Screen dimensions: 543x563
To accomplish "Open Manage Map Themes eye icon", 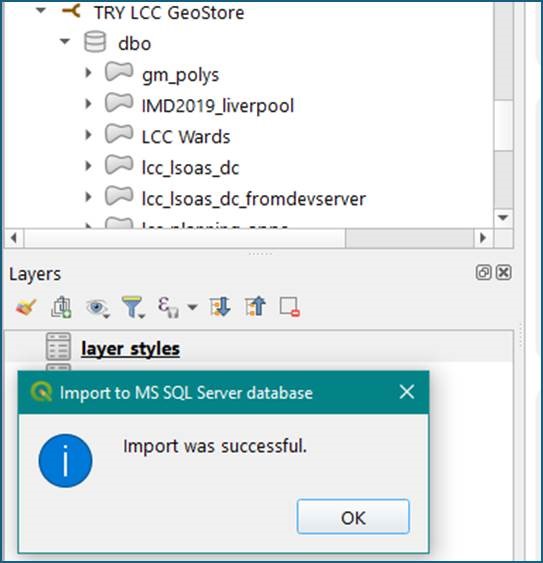I will pos(97,308).
